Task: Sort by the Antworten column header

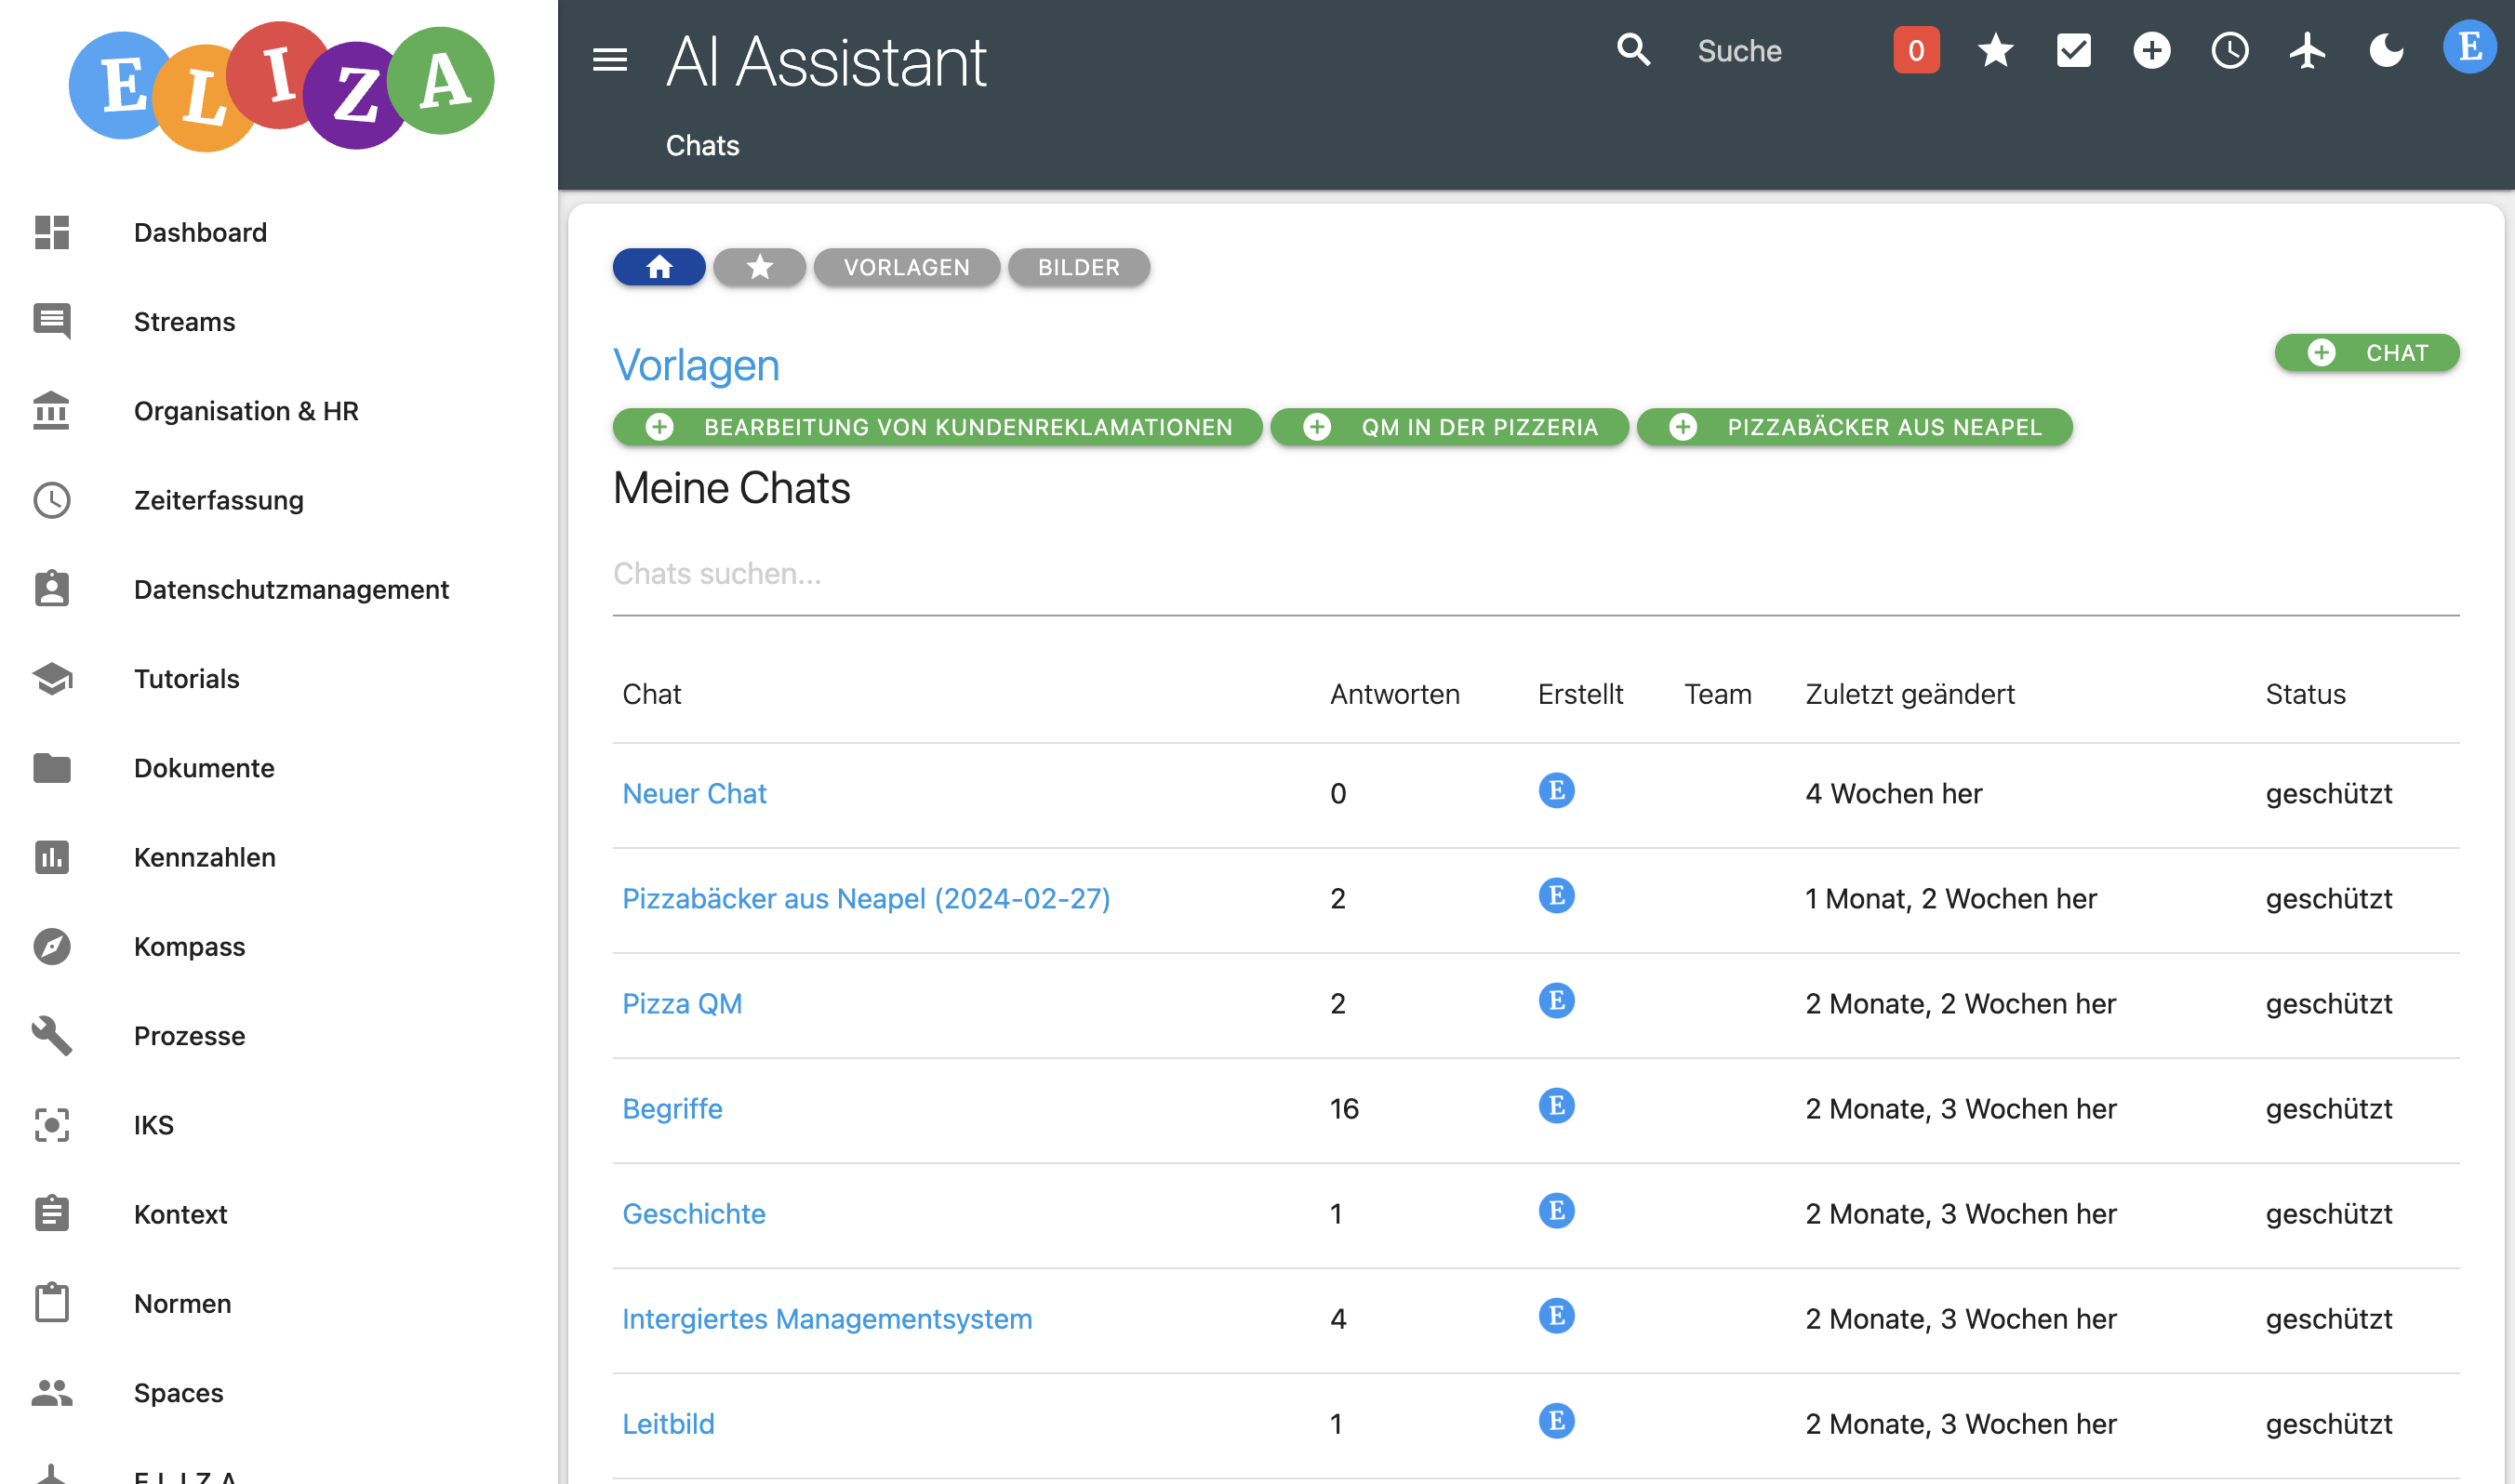Action: tap(1394, 693)
